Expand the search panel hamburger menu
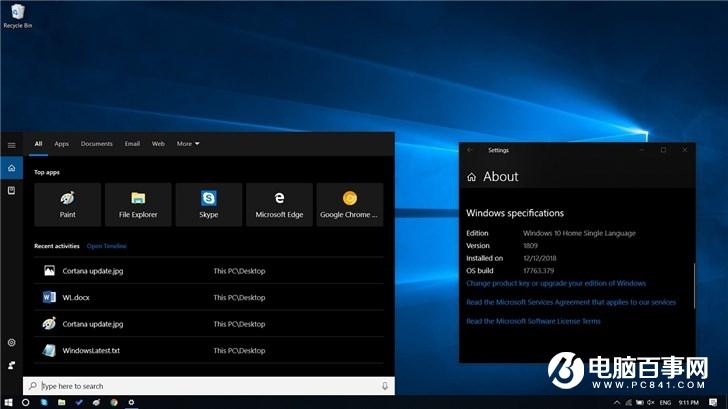Viewport: 728px width, 409px height. 12,145
